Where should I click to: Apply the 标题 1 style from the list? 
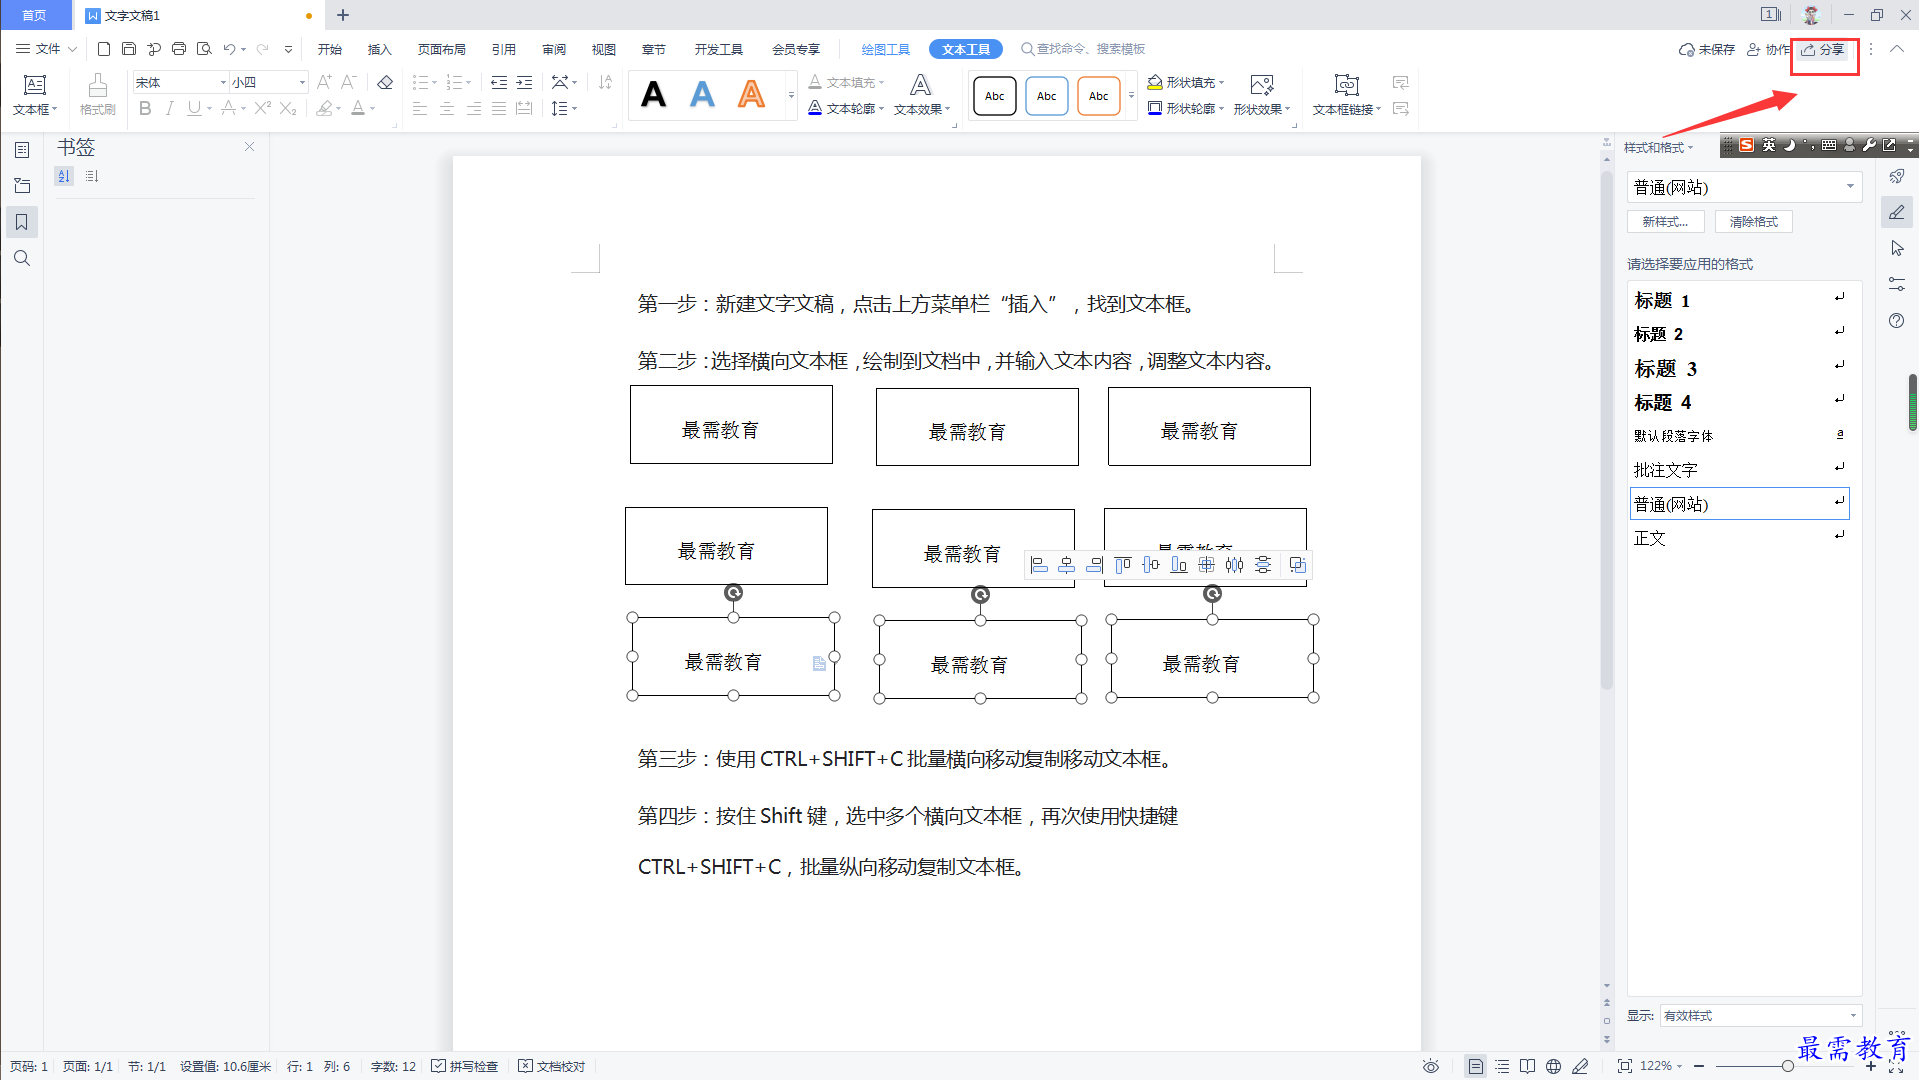click(x=1739, y=300)
